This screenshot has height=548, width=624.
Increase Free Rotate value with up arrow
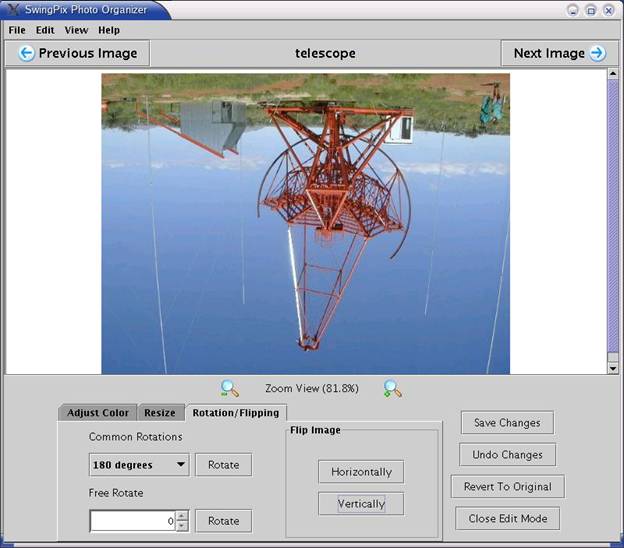tap(182, 516)
